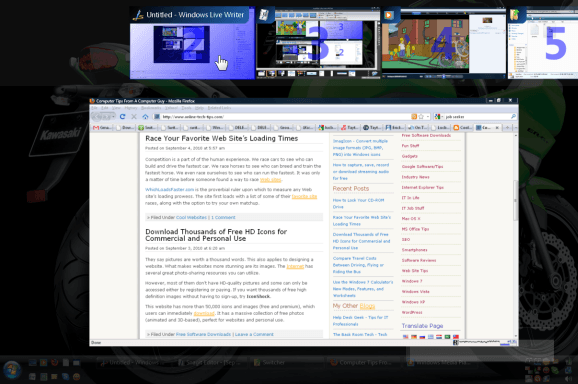Select the Explorer window thumbnail number 5

tap(543, 43)
